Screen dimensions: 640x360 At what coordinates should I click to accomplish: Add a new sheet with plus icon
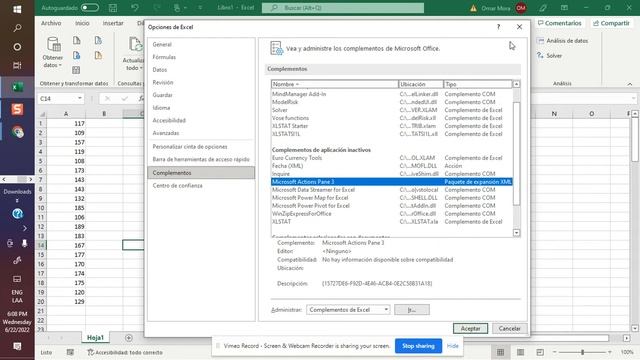129,338
